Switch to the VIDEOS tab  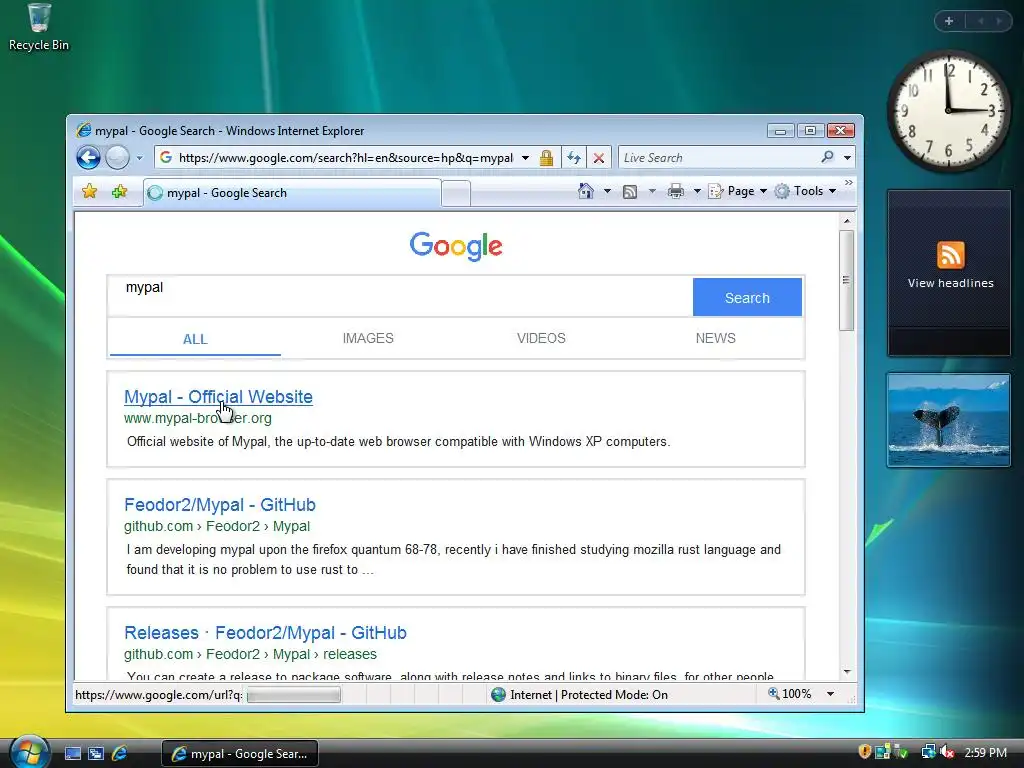pyautogui.click(x=541, y=338)
